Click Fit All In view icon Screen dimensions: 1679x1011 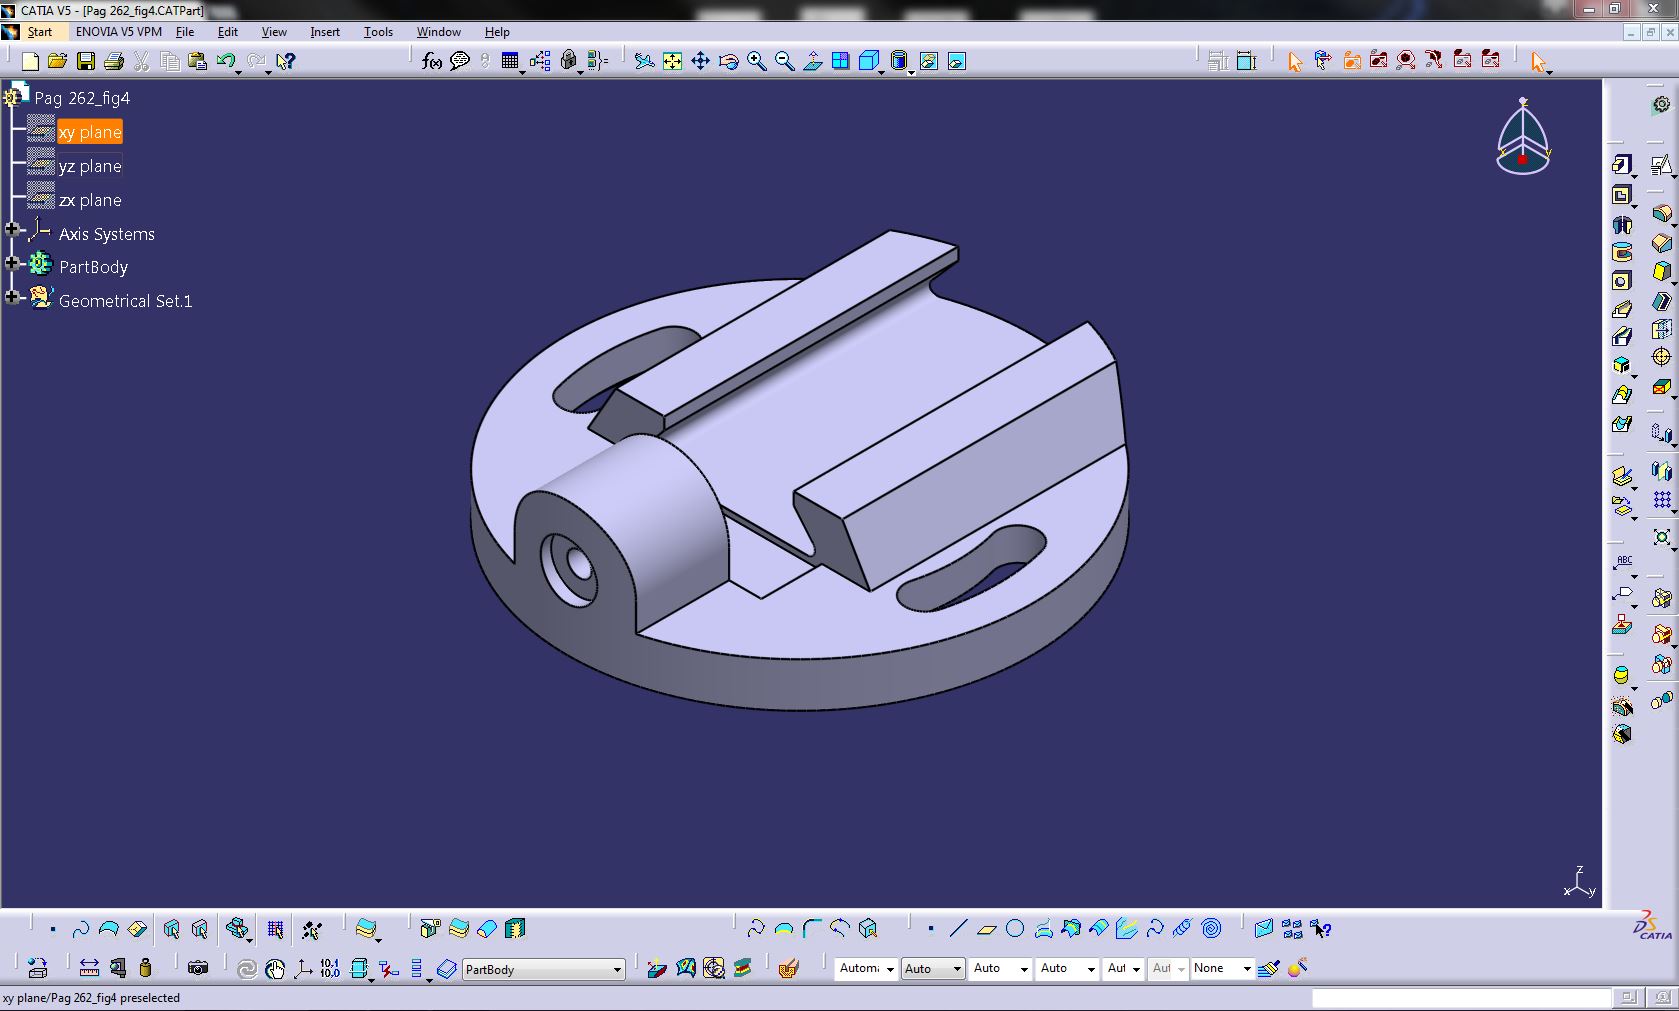[x=673, y=62]
